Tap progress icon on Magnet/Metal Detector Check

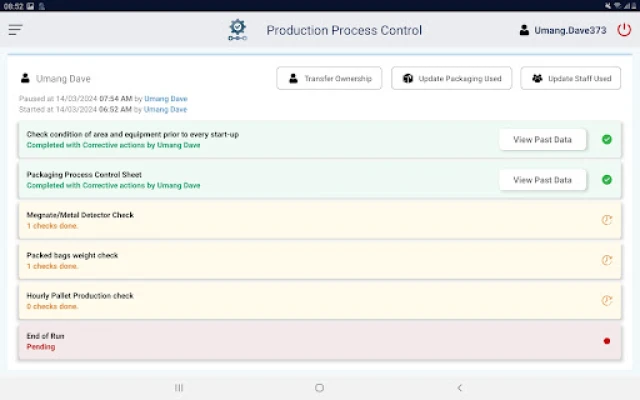(x=606, y=220)
